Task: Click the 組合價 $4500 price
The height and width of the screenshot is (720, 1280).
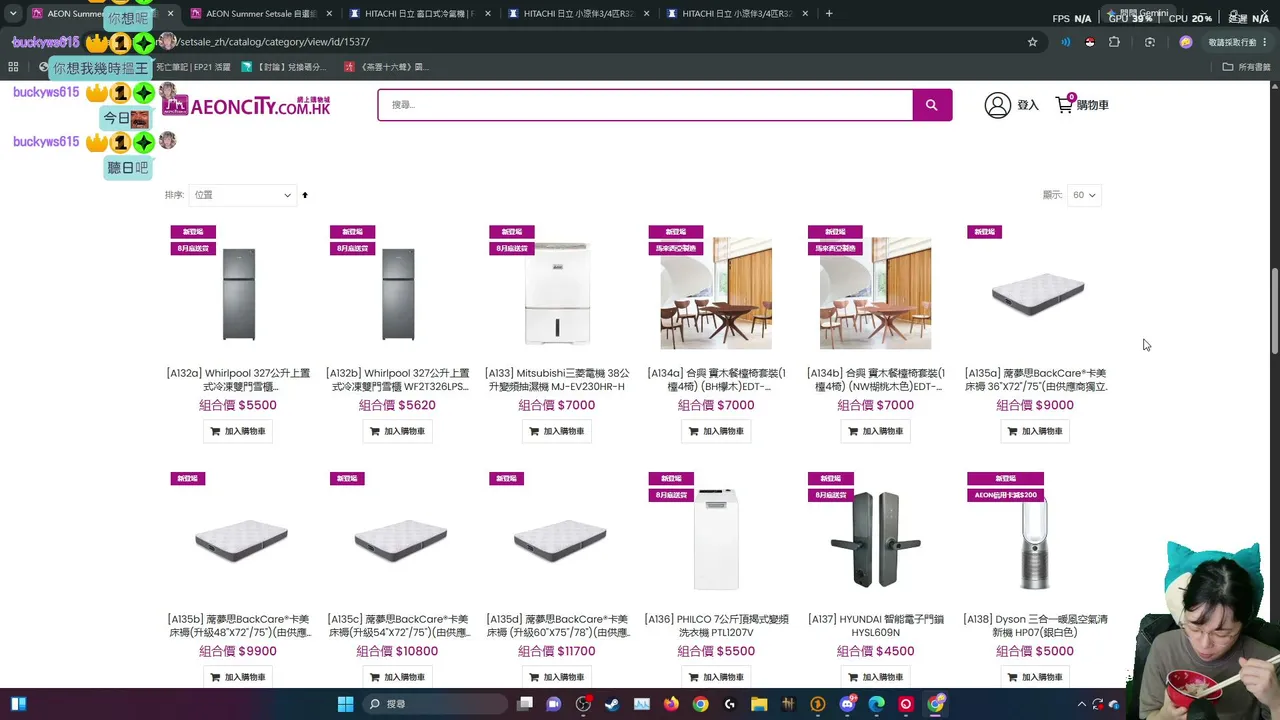Action: pyautogui.click(x=876, y=651)
